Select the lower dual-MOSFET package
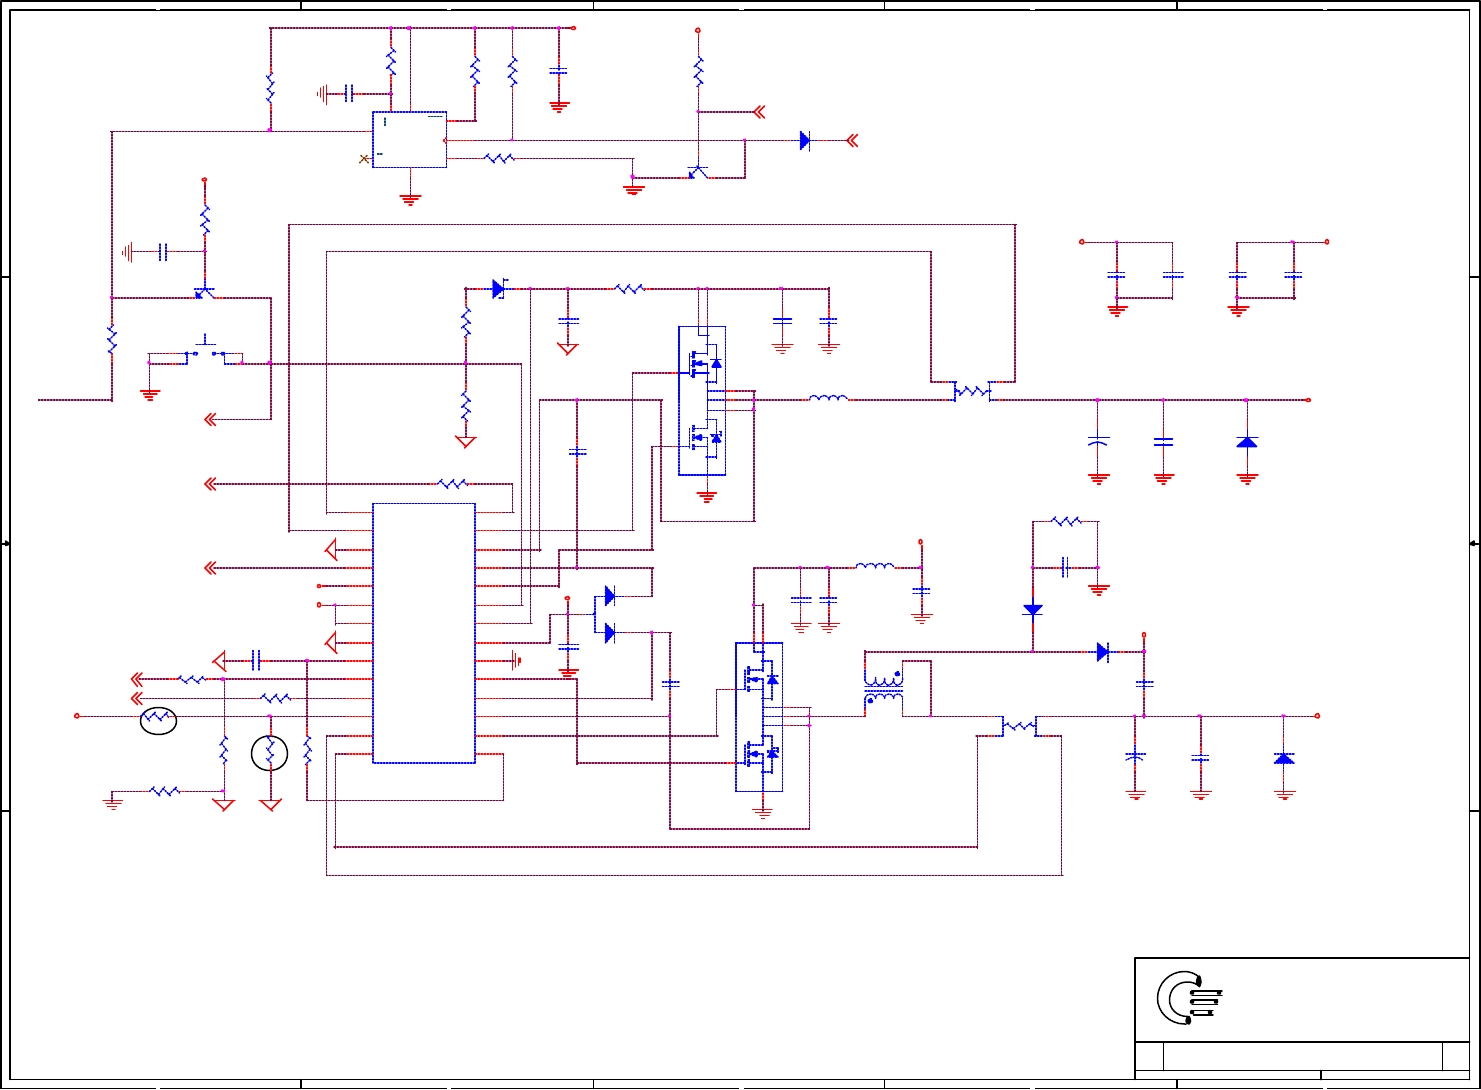 pyautogui.click(x=759, y=717)
